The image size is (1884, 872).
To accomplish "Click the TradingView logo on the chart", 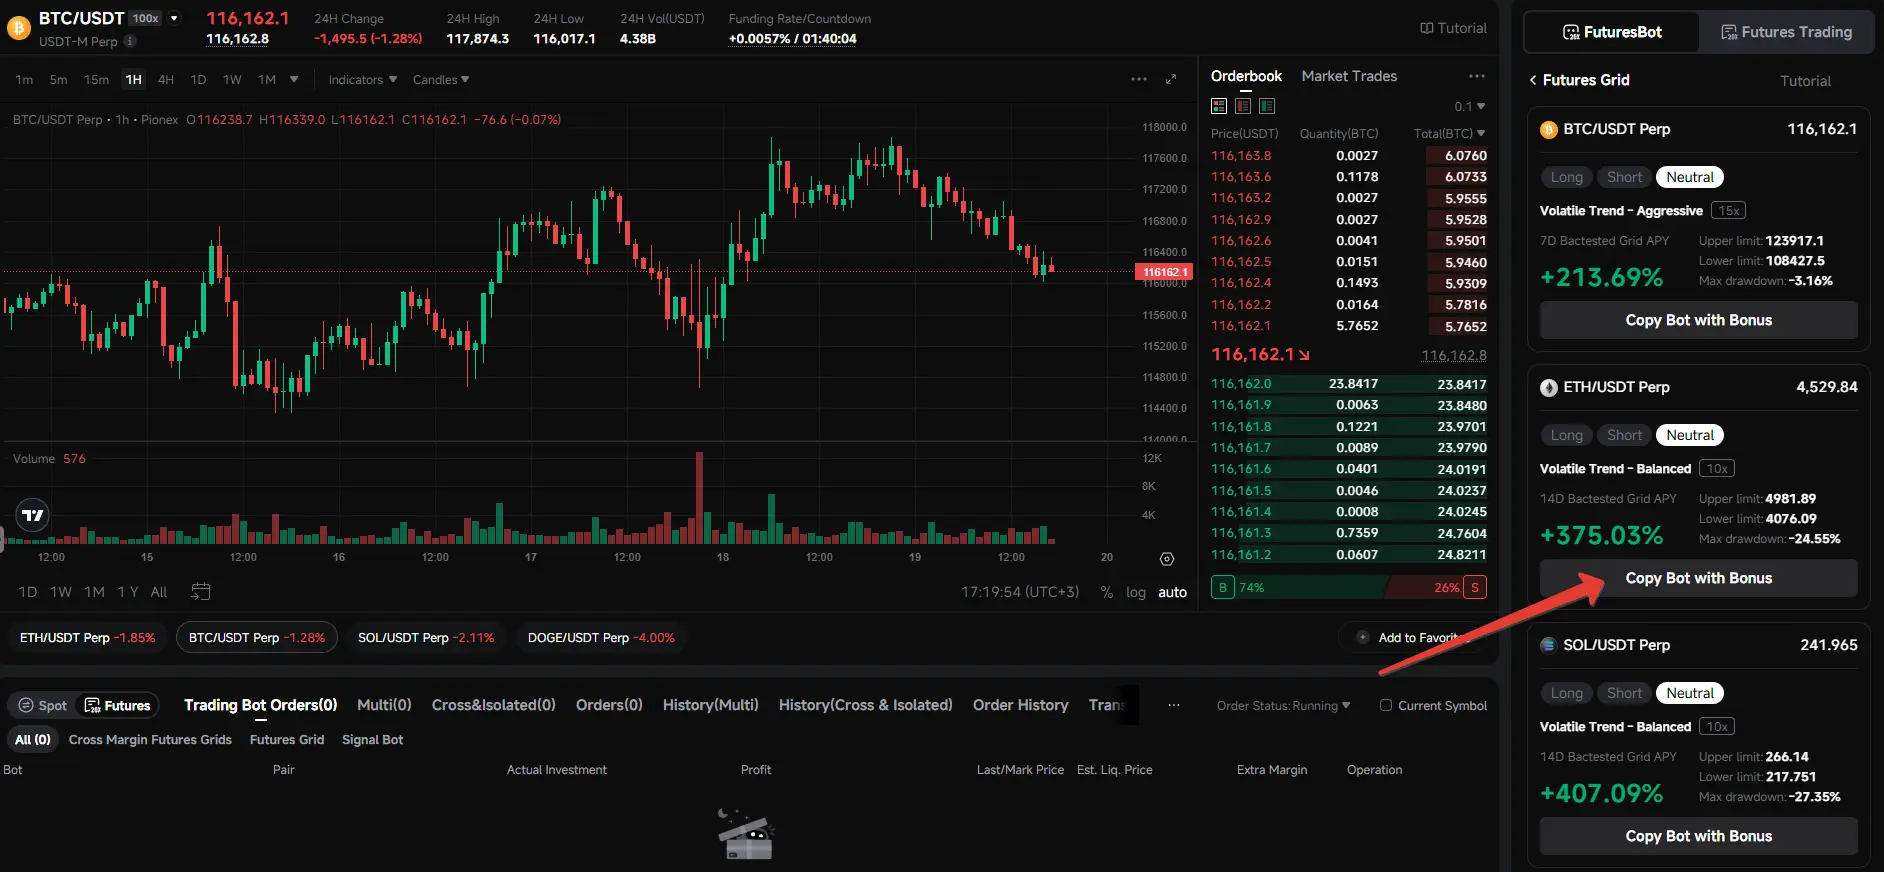I will (x=33, y=515).
